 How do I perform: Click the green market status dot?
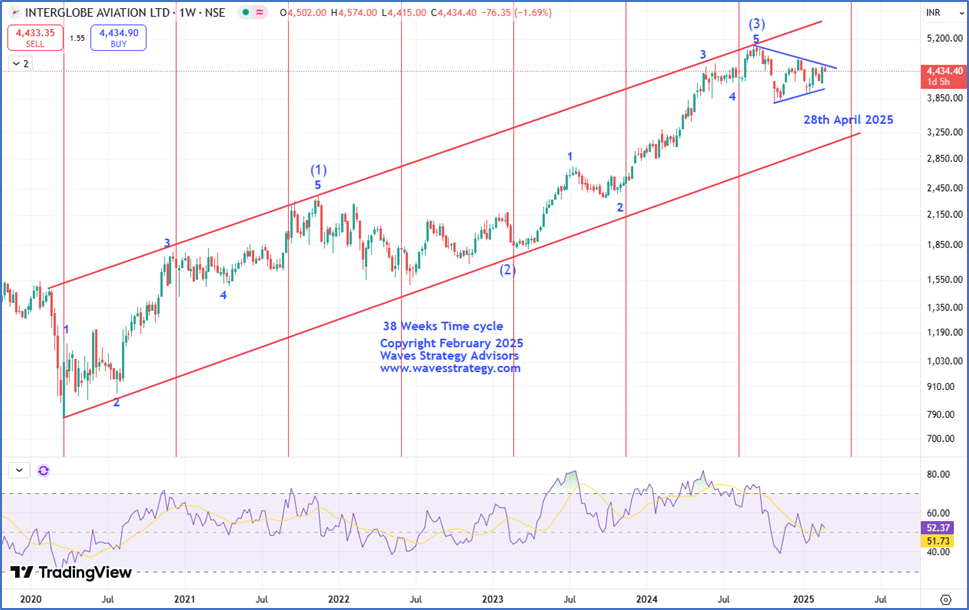[246, 12]
